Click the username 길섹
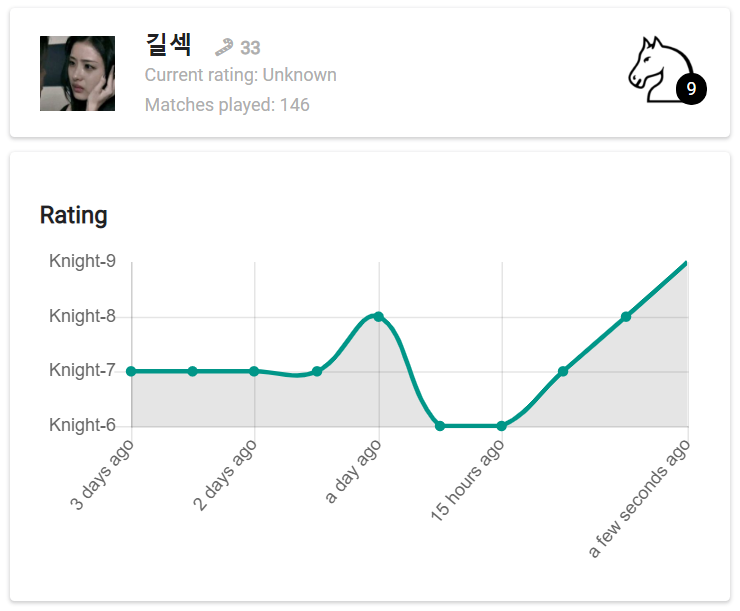The height and width of the screenshot is (611, 740). tap(168, 45)
